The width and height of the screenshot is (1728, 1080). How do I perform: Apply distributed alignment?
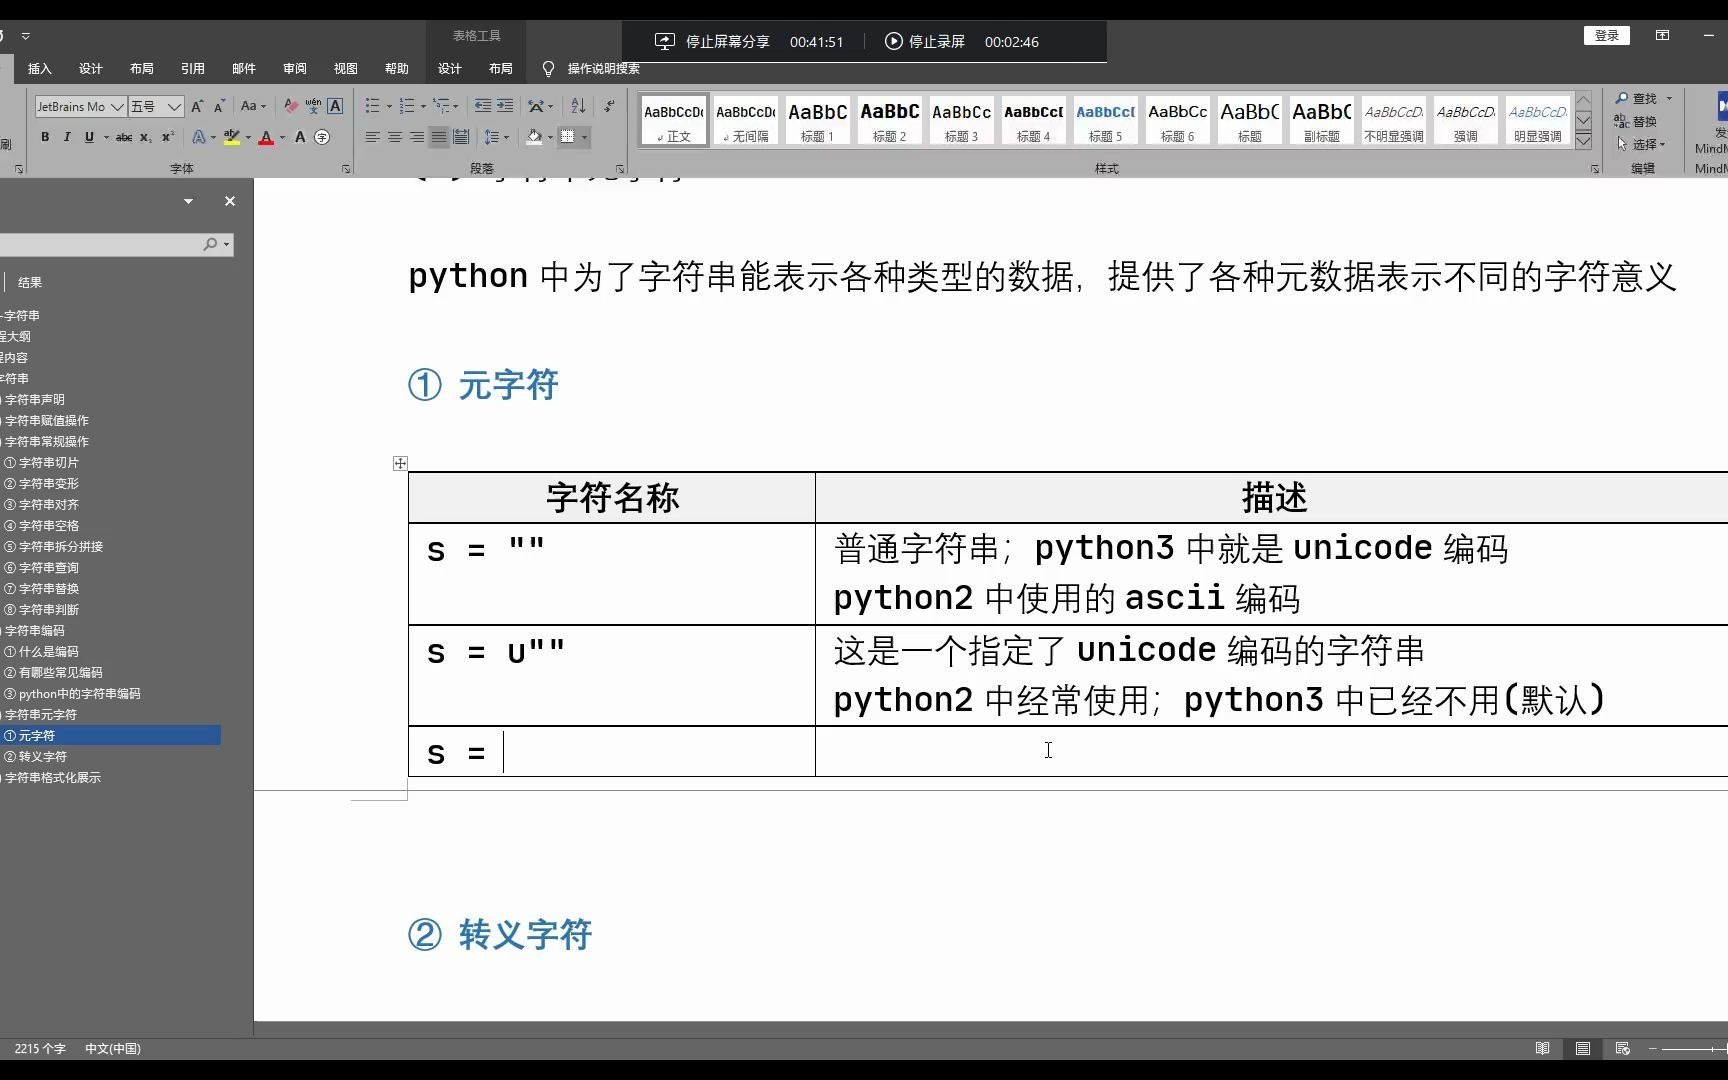[461, 137]
